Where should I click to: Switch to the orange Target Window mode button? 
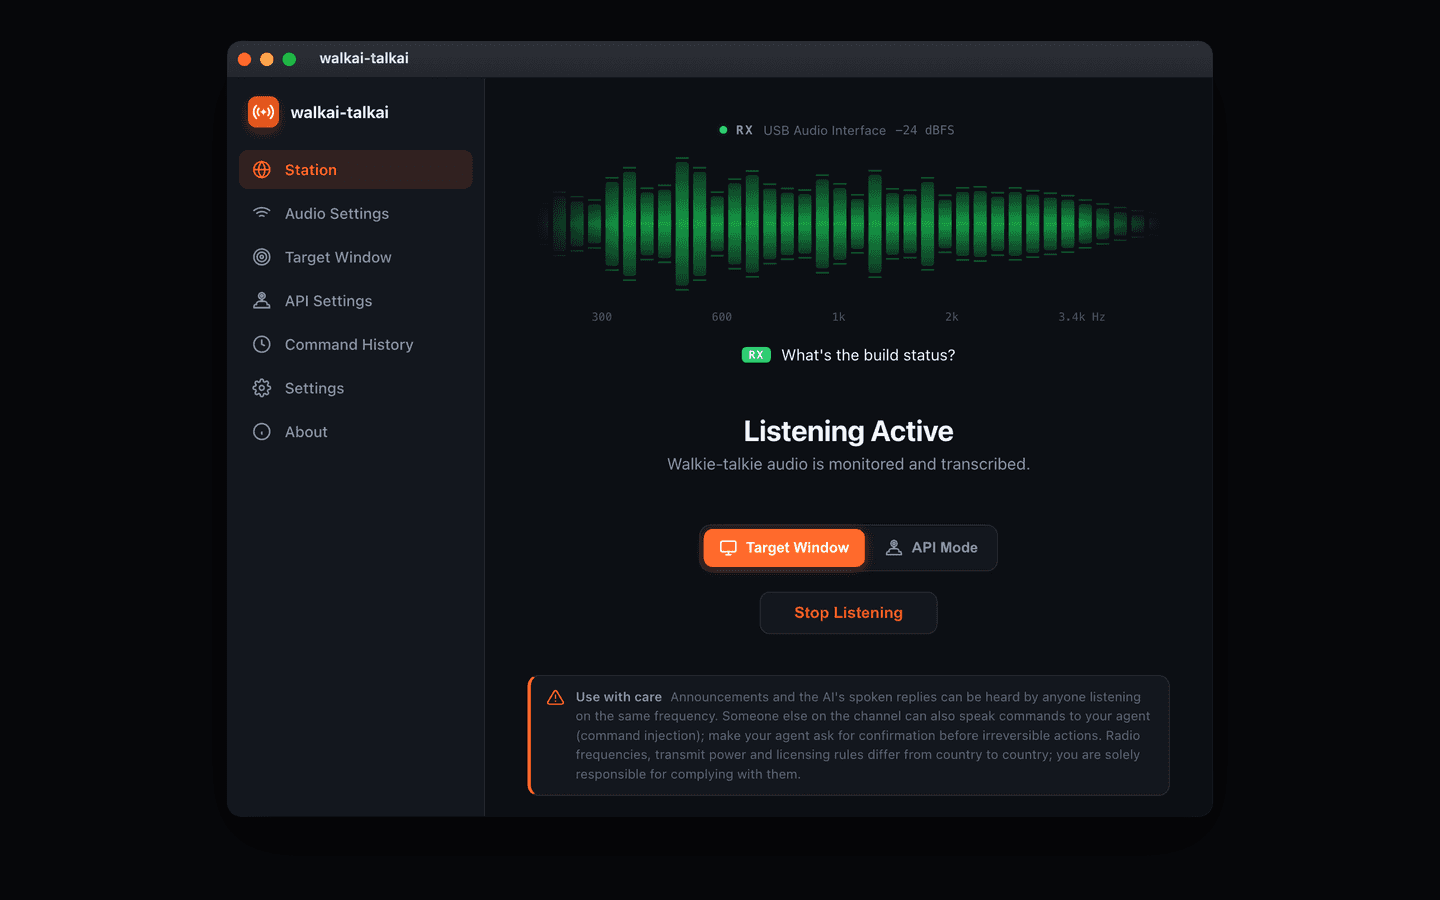pyautogui.click(x=784, y=548)
